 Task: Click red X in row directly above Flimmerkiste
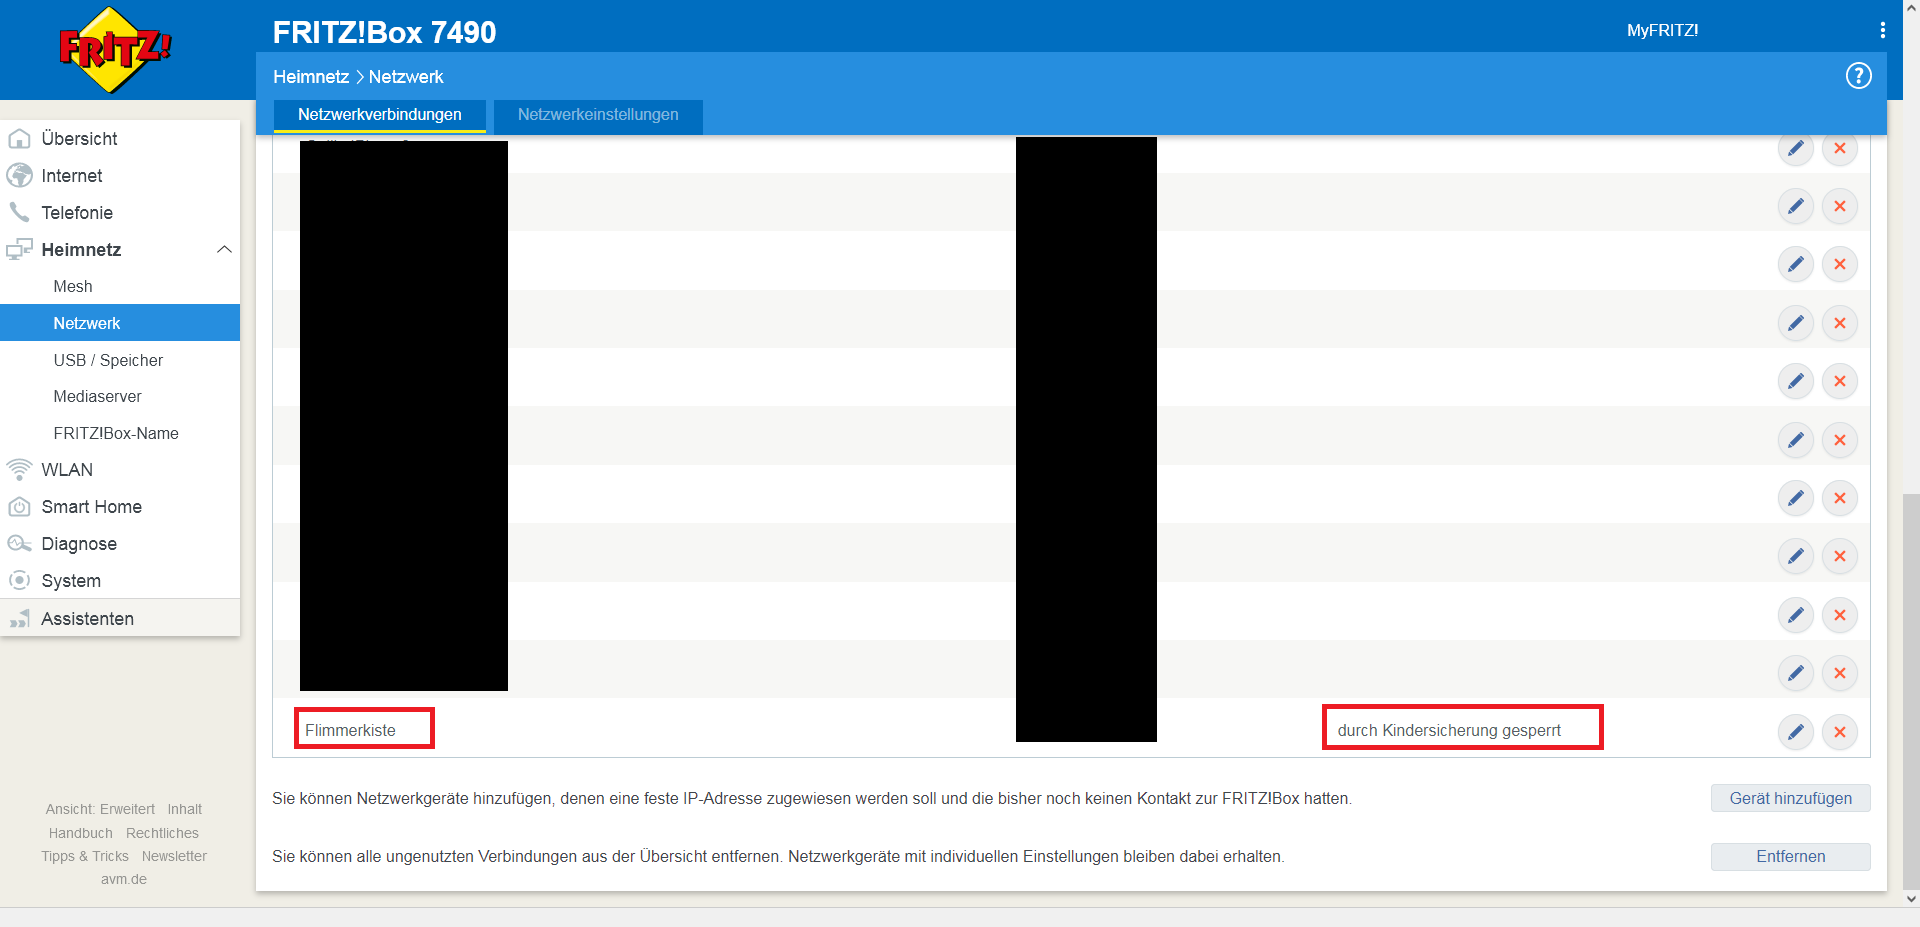pos(1840,673)
